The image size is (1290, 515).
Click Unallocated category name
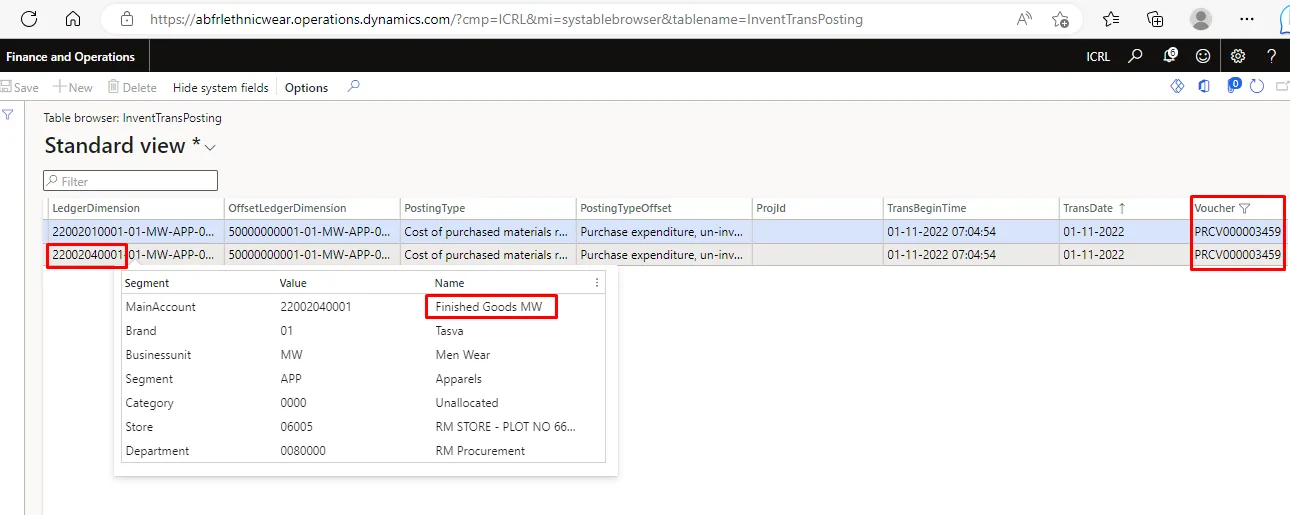tap(467, 403)
